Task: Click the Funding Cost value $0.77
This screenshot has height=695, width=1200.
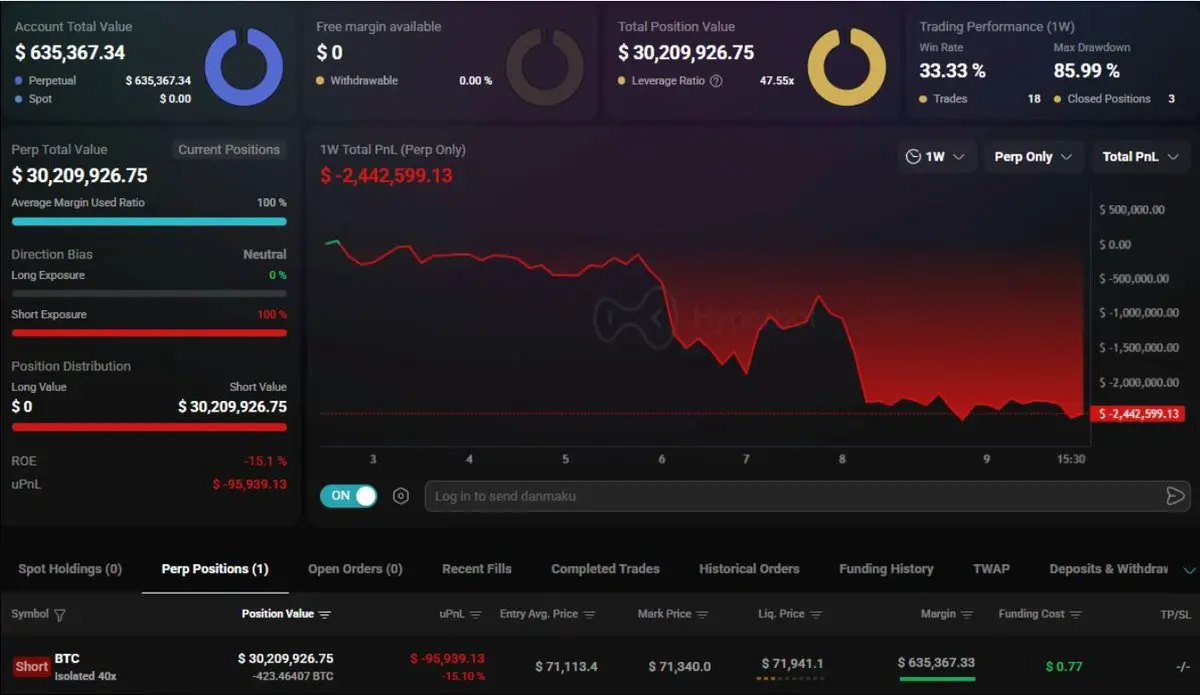Action: pyautogui.click(x=1064, y=666)
